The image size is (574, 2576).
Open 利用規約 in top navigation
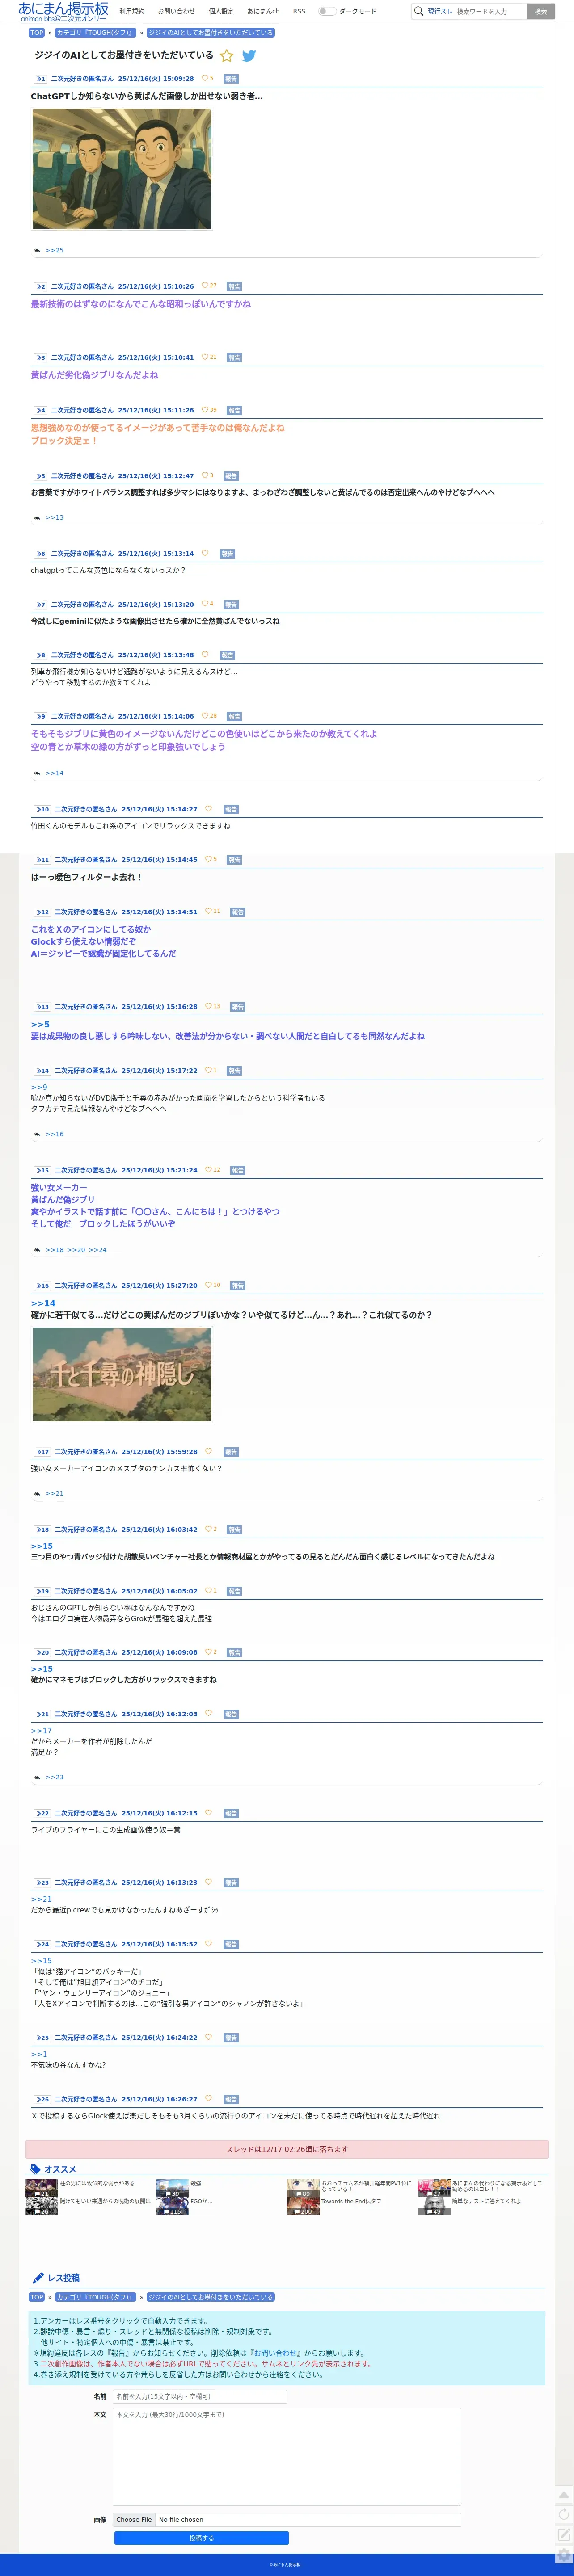tap(131, 11)
